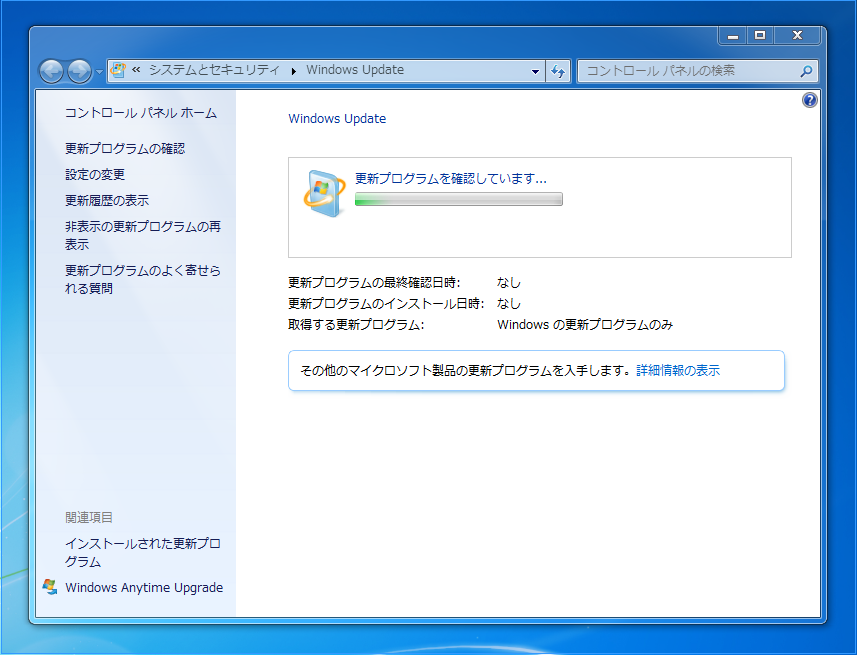Click 更新プログラムの確認 in sidebar
Screen dimensions: 857x655
pyautogui.click(x=125, y=149)
